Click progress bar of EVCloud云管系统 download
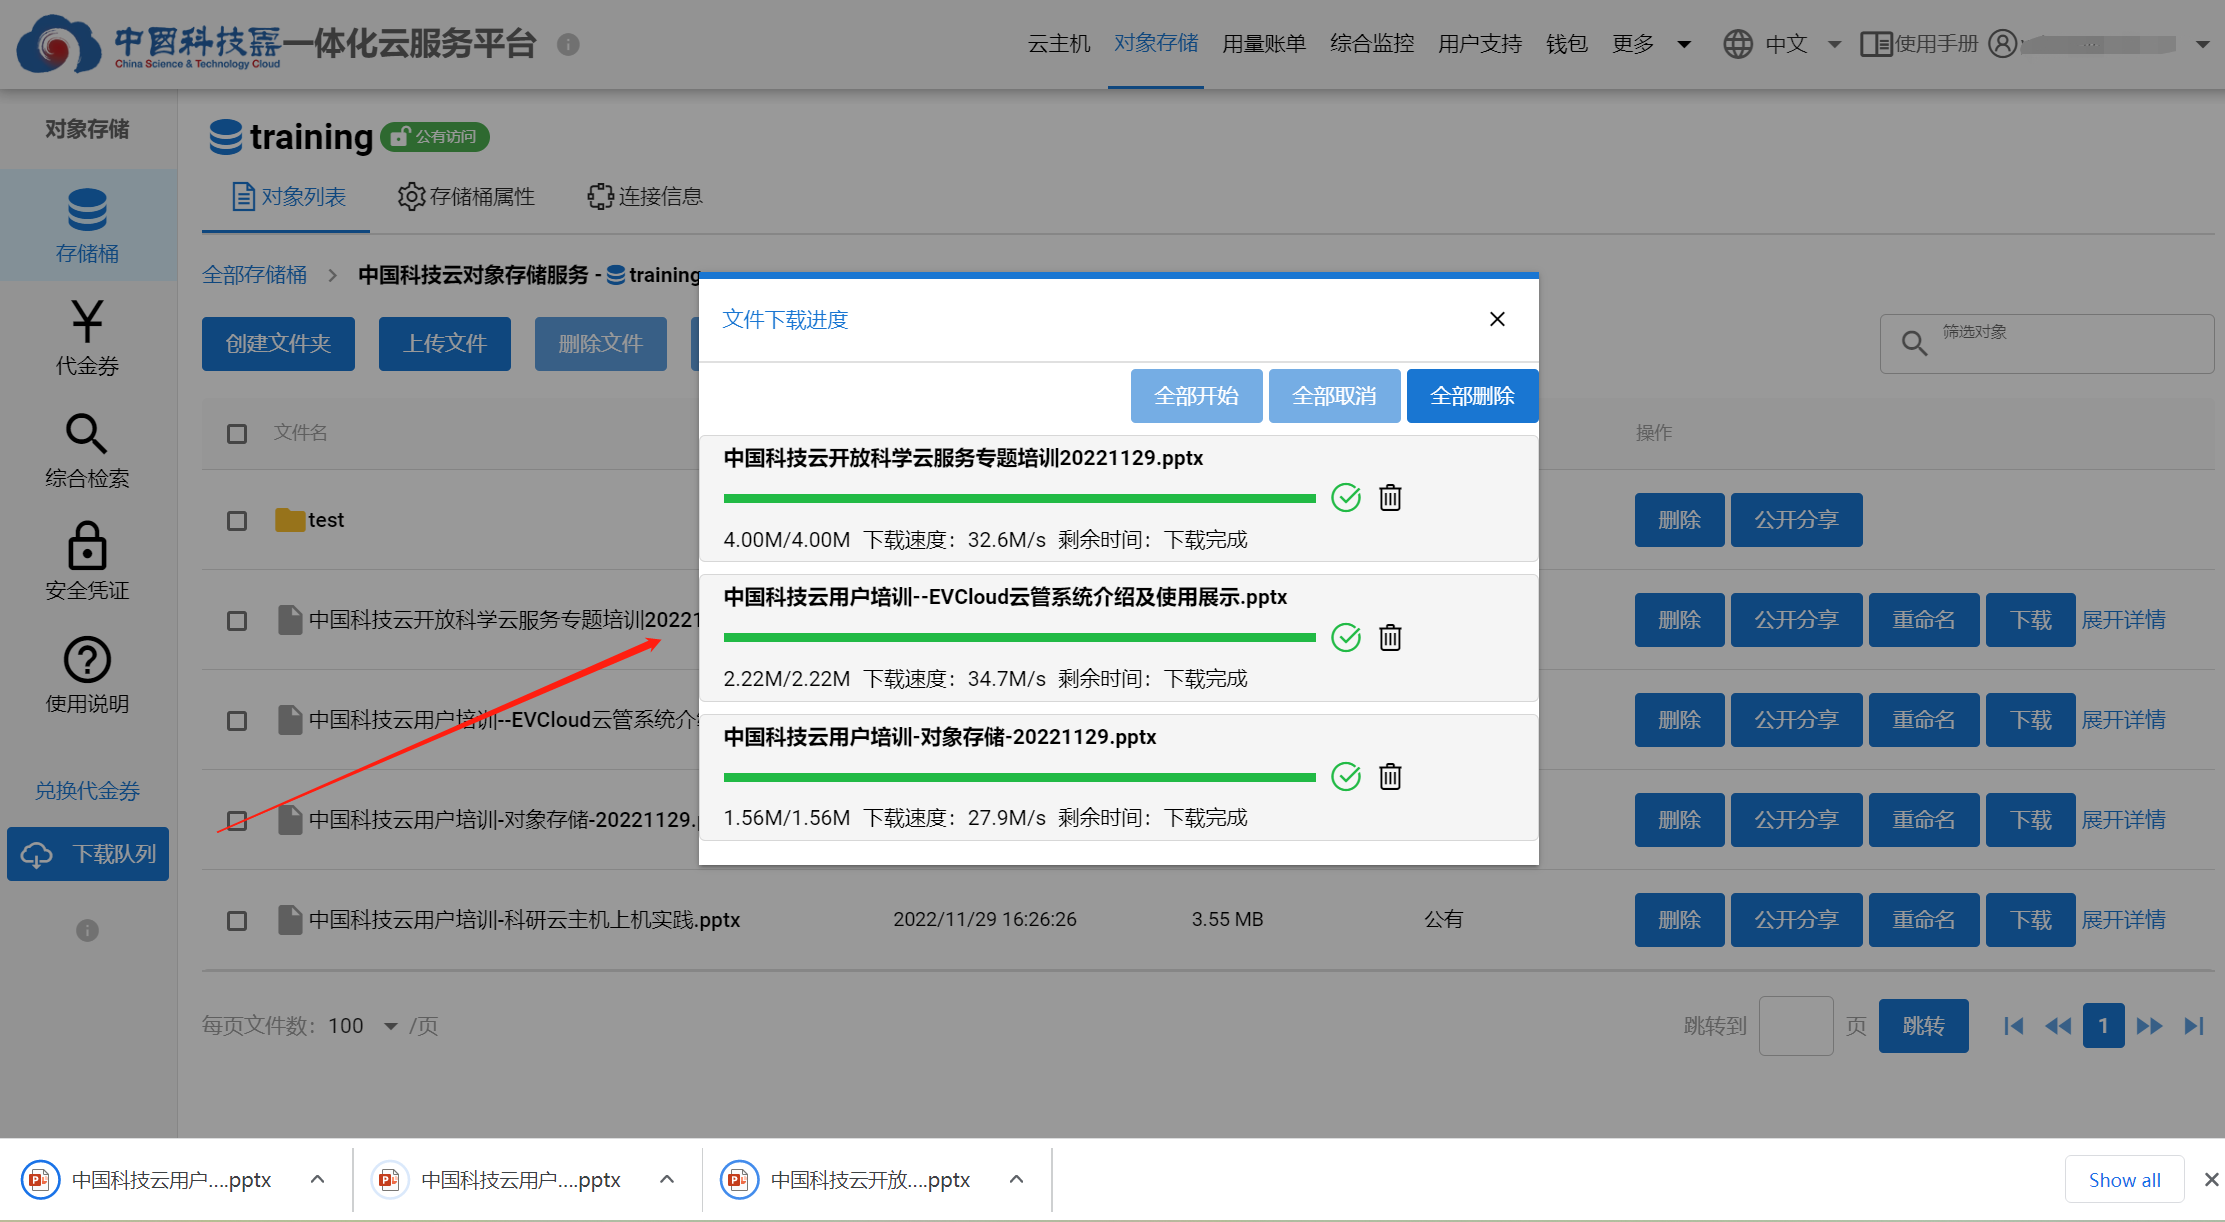Screen dimensions: 2225x1222 coord(1019,637)
